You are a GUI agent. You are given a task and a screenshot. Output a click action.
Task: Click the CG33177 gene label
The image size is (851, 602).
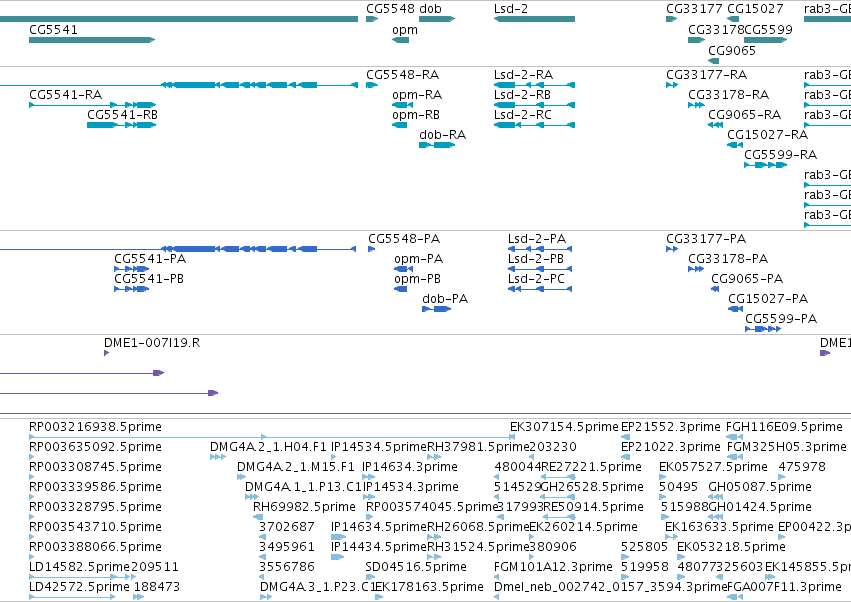click(x=694, y=9)
